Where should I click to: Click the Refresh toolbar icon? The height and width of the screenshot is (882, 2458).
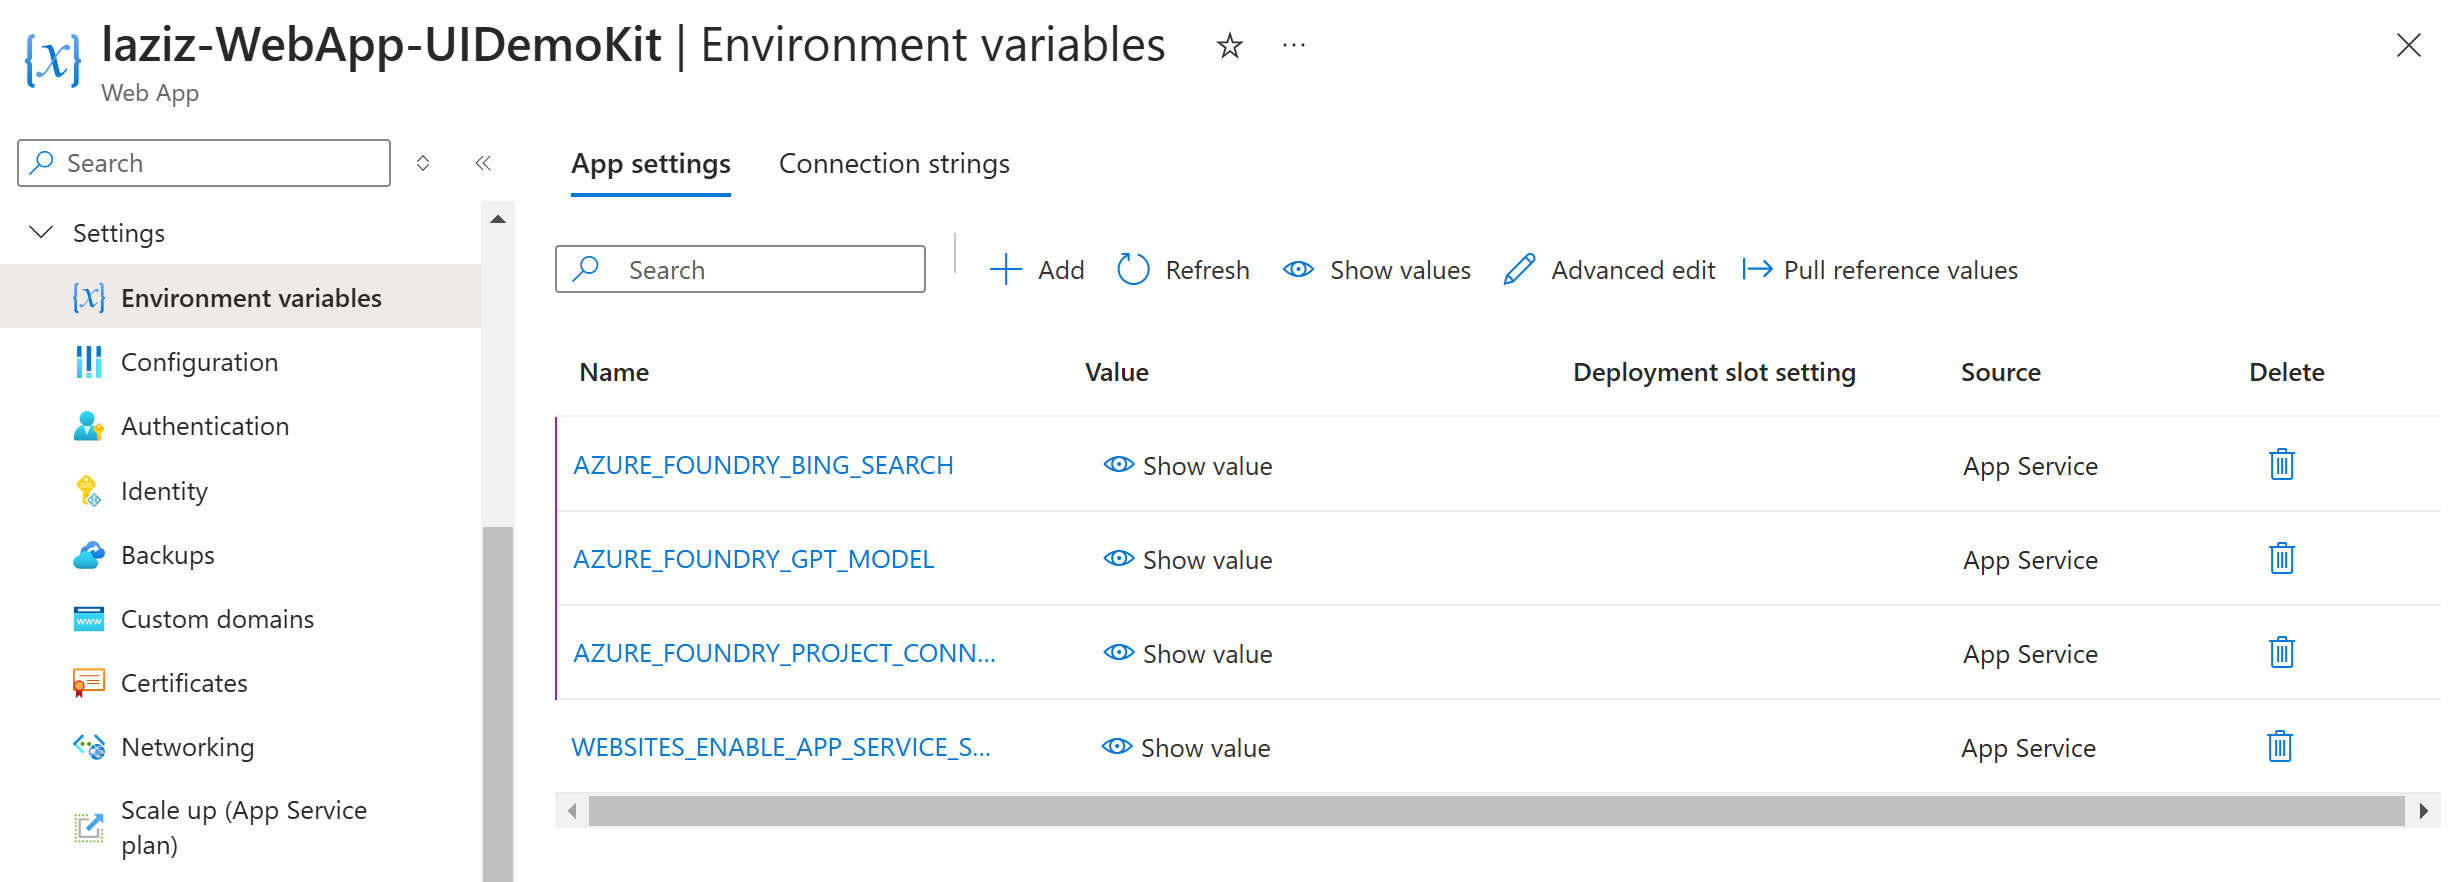pos(1133,270)
